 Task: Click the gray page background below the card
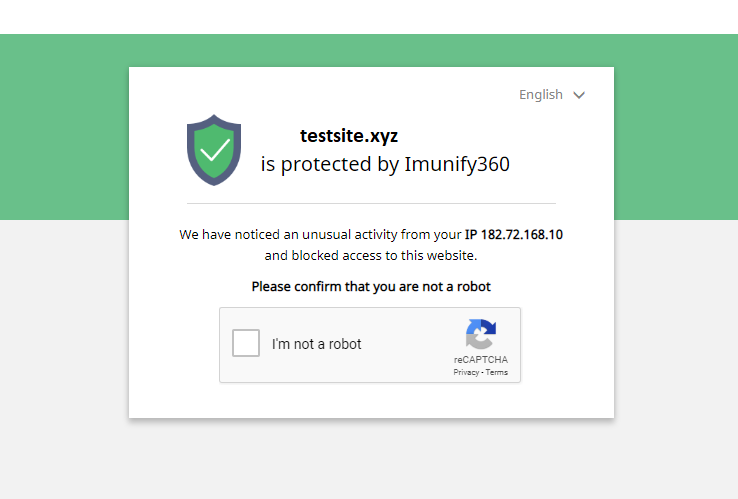(x=370, y=460)
